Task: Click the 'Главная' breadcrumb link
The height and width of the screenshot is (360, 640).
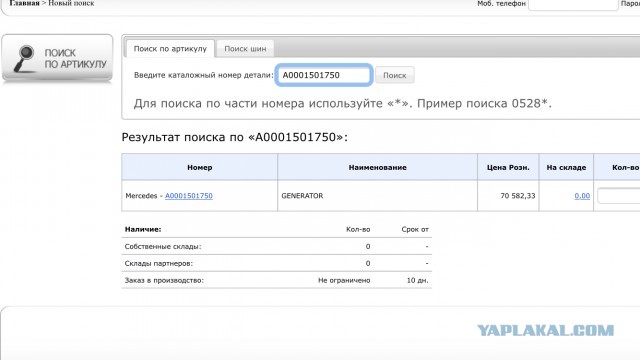Action: pos(24,3)
